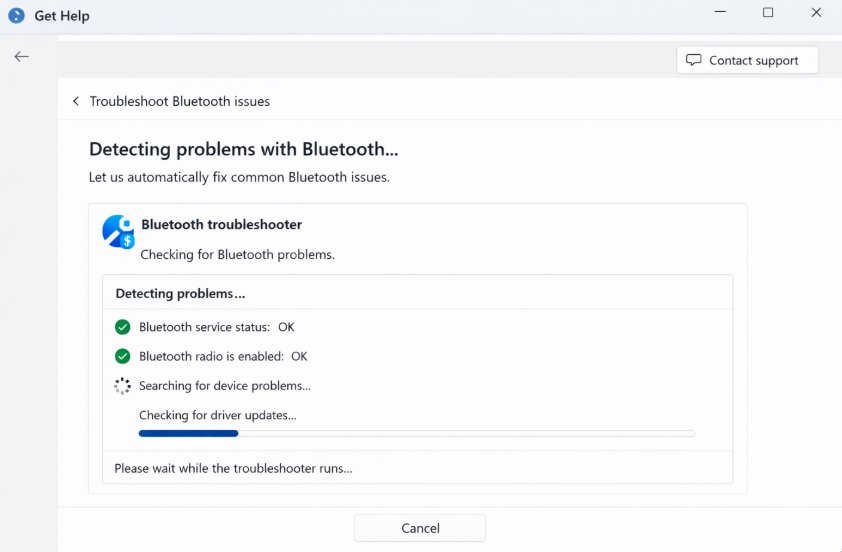842x552 pixels.
Task: Click the spinner next to Searching for device problems
Action: point(122,386)
